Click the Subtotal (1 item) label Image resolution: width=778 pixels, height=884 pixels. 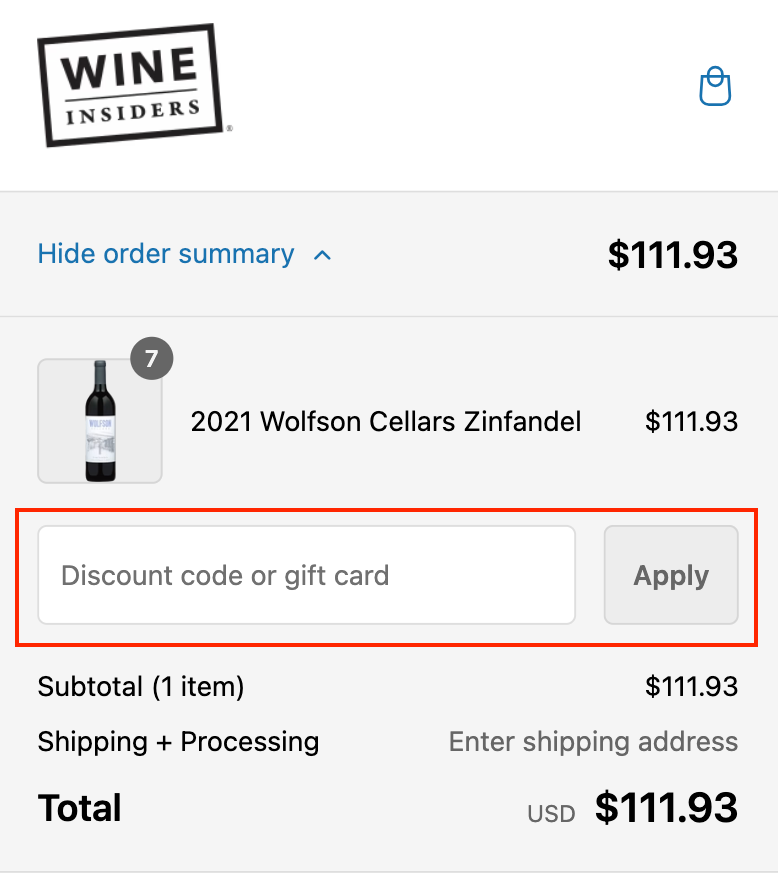click(141, 687)
